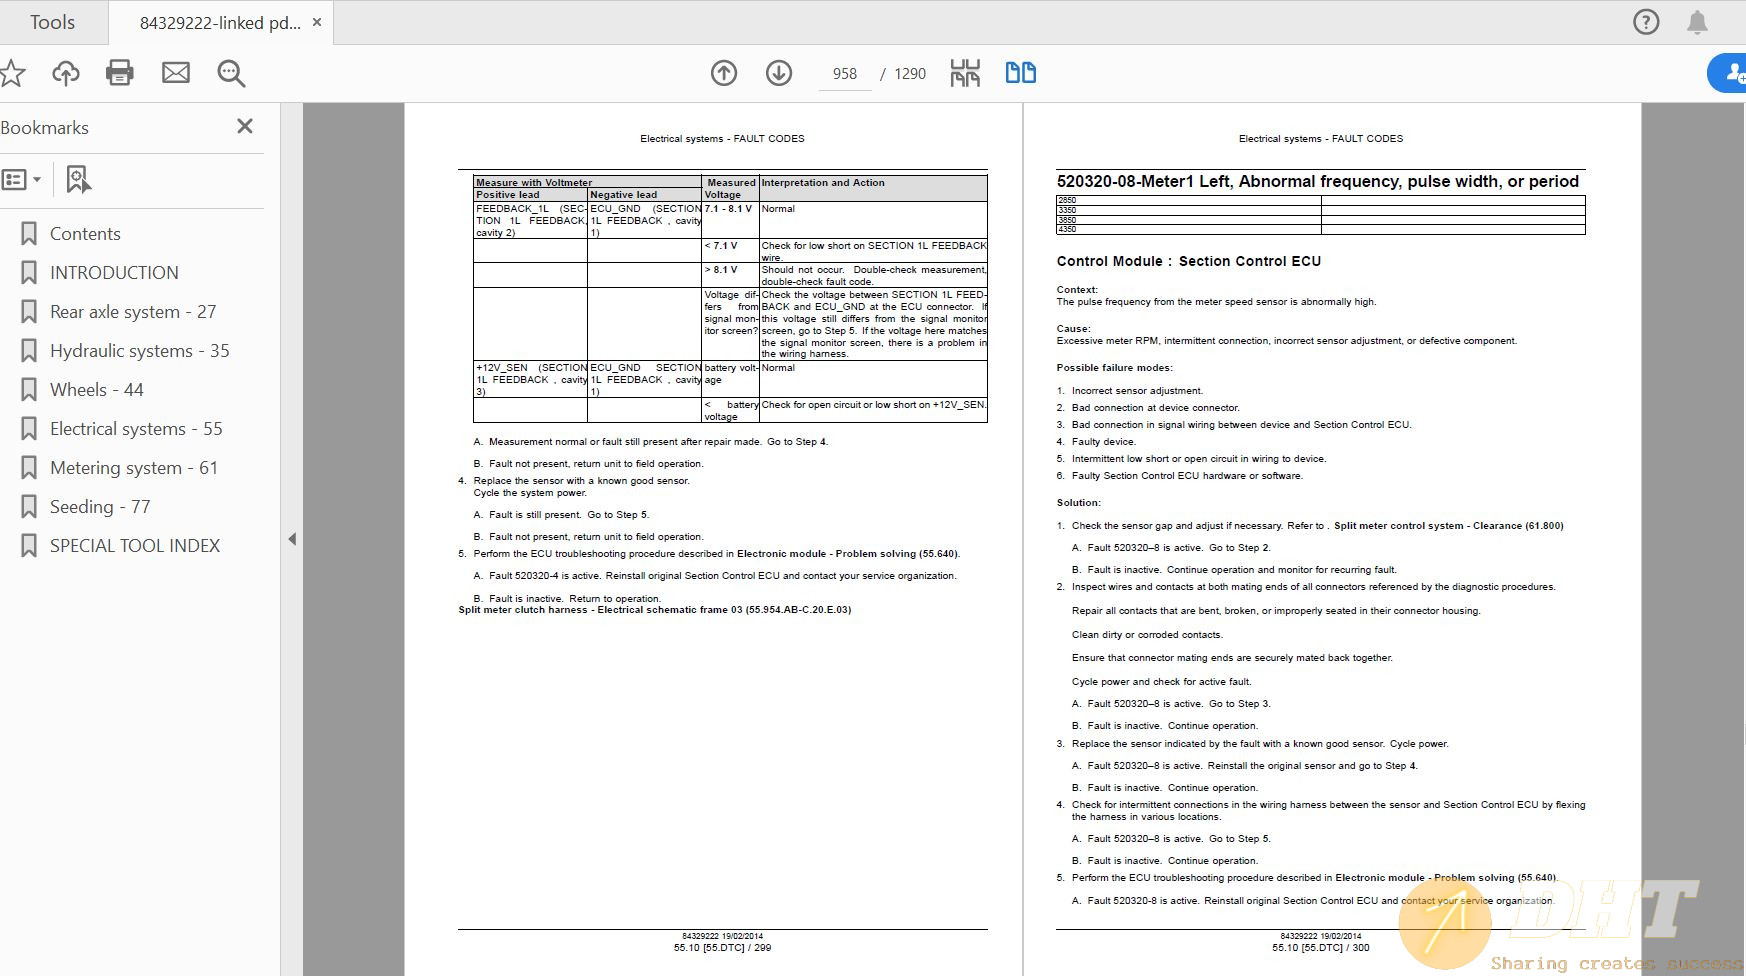
Task: Select the 84329222-linked pdf tab
Action: 220,22
